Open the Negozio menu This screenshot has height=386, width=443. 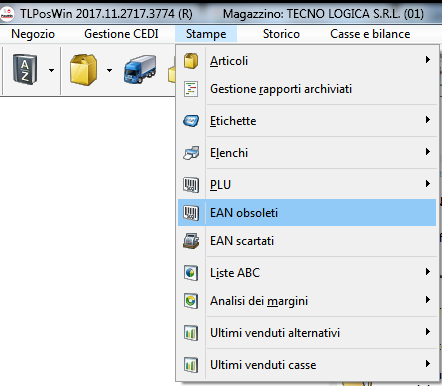click(33, 34)
